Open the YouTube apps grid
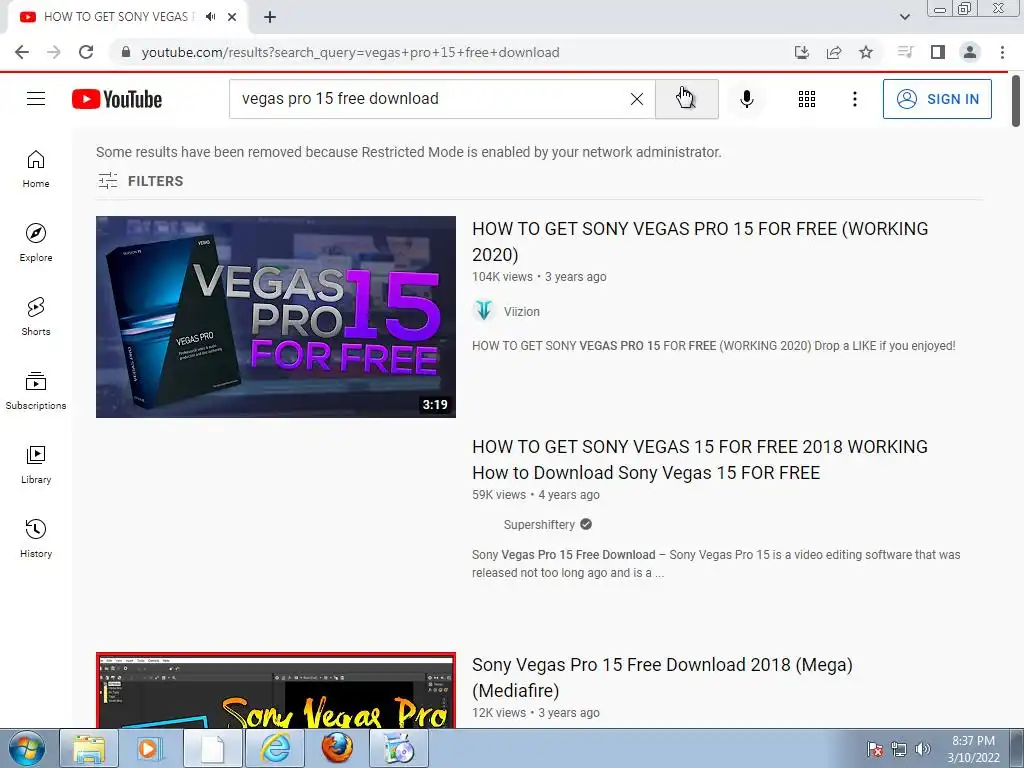Screen dimensions: 1024x768 pos(807,99)
